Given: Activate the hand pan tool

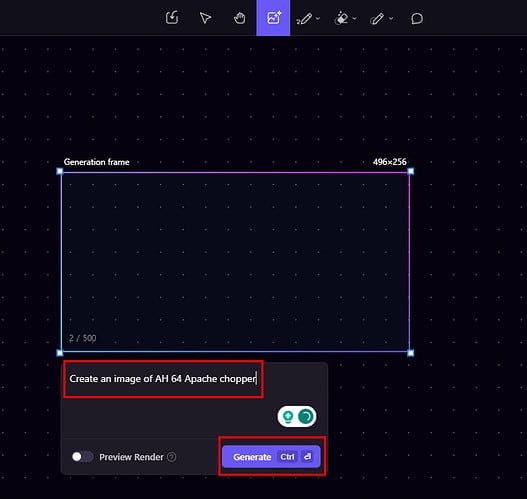Looking at the screenshot, I should click(x=240, y=18).
